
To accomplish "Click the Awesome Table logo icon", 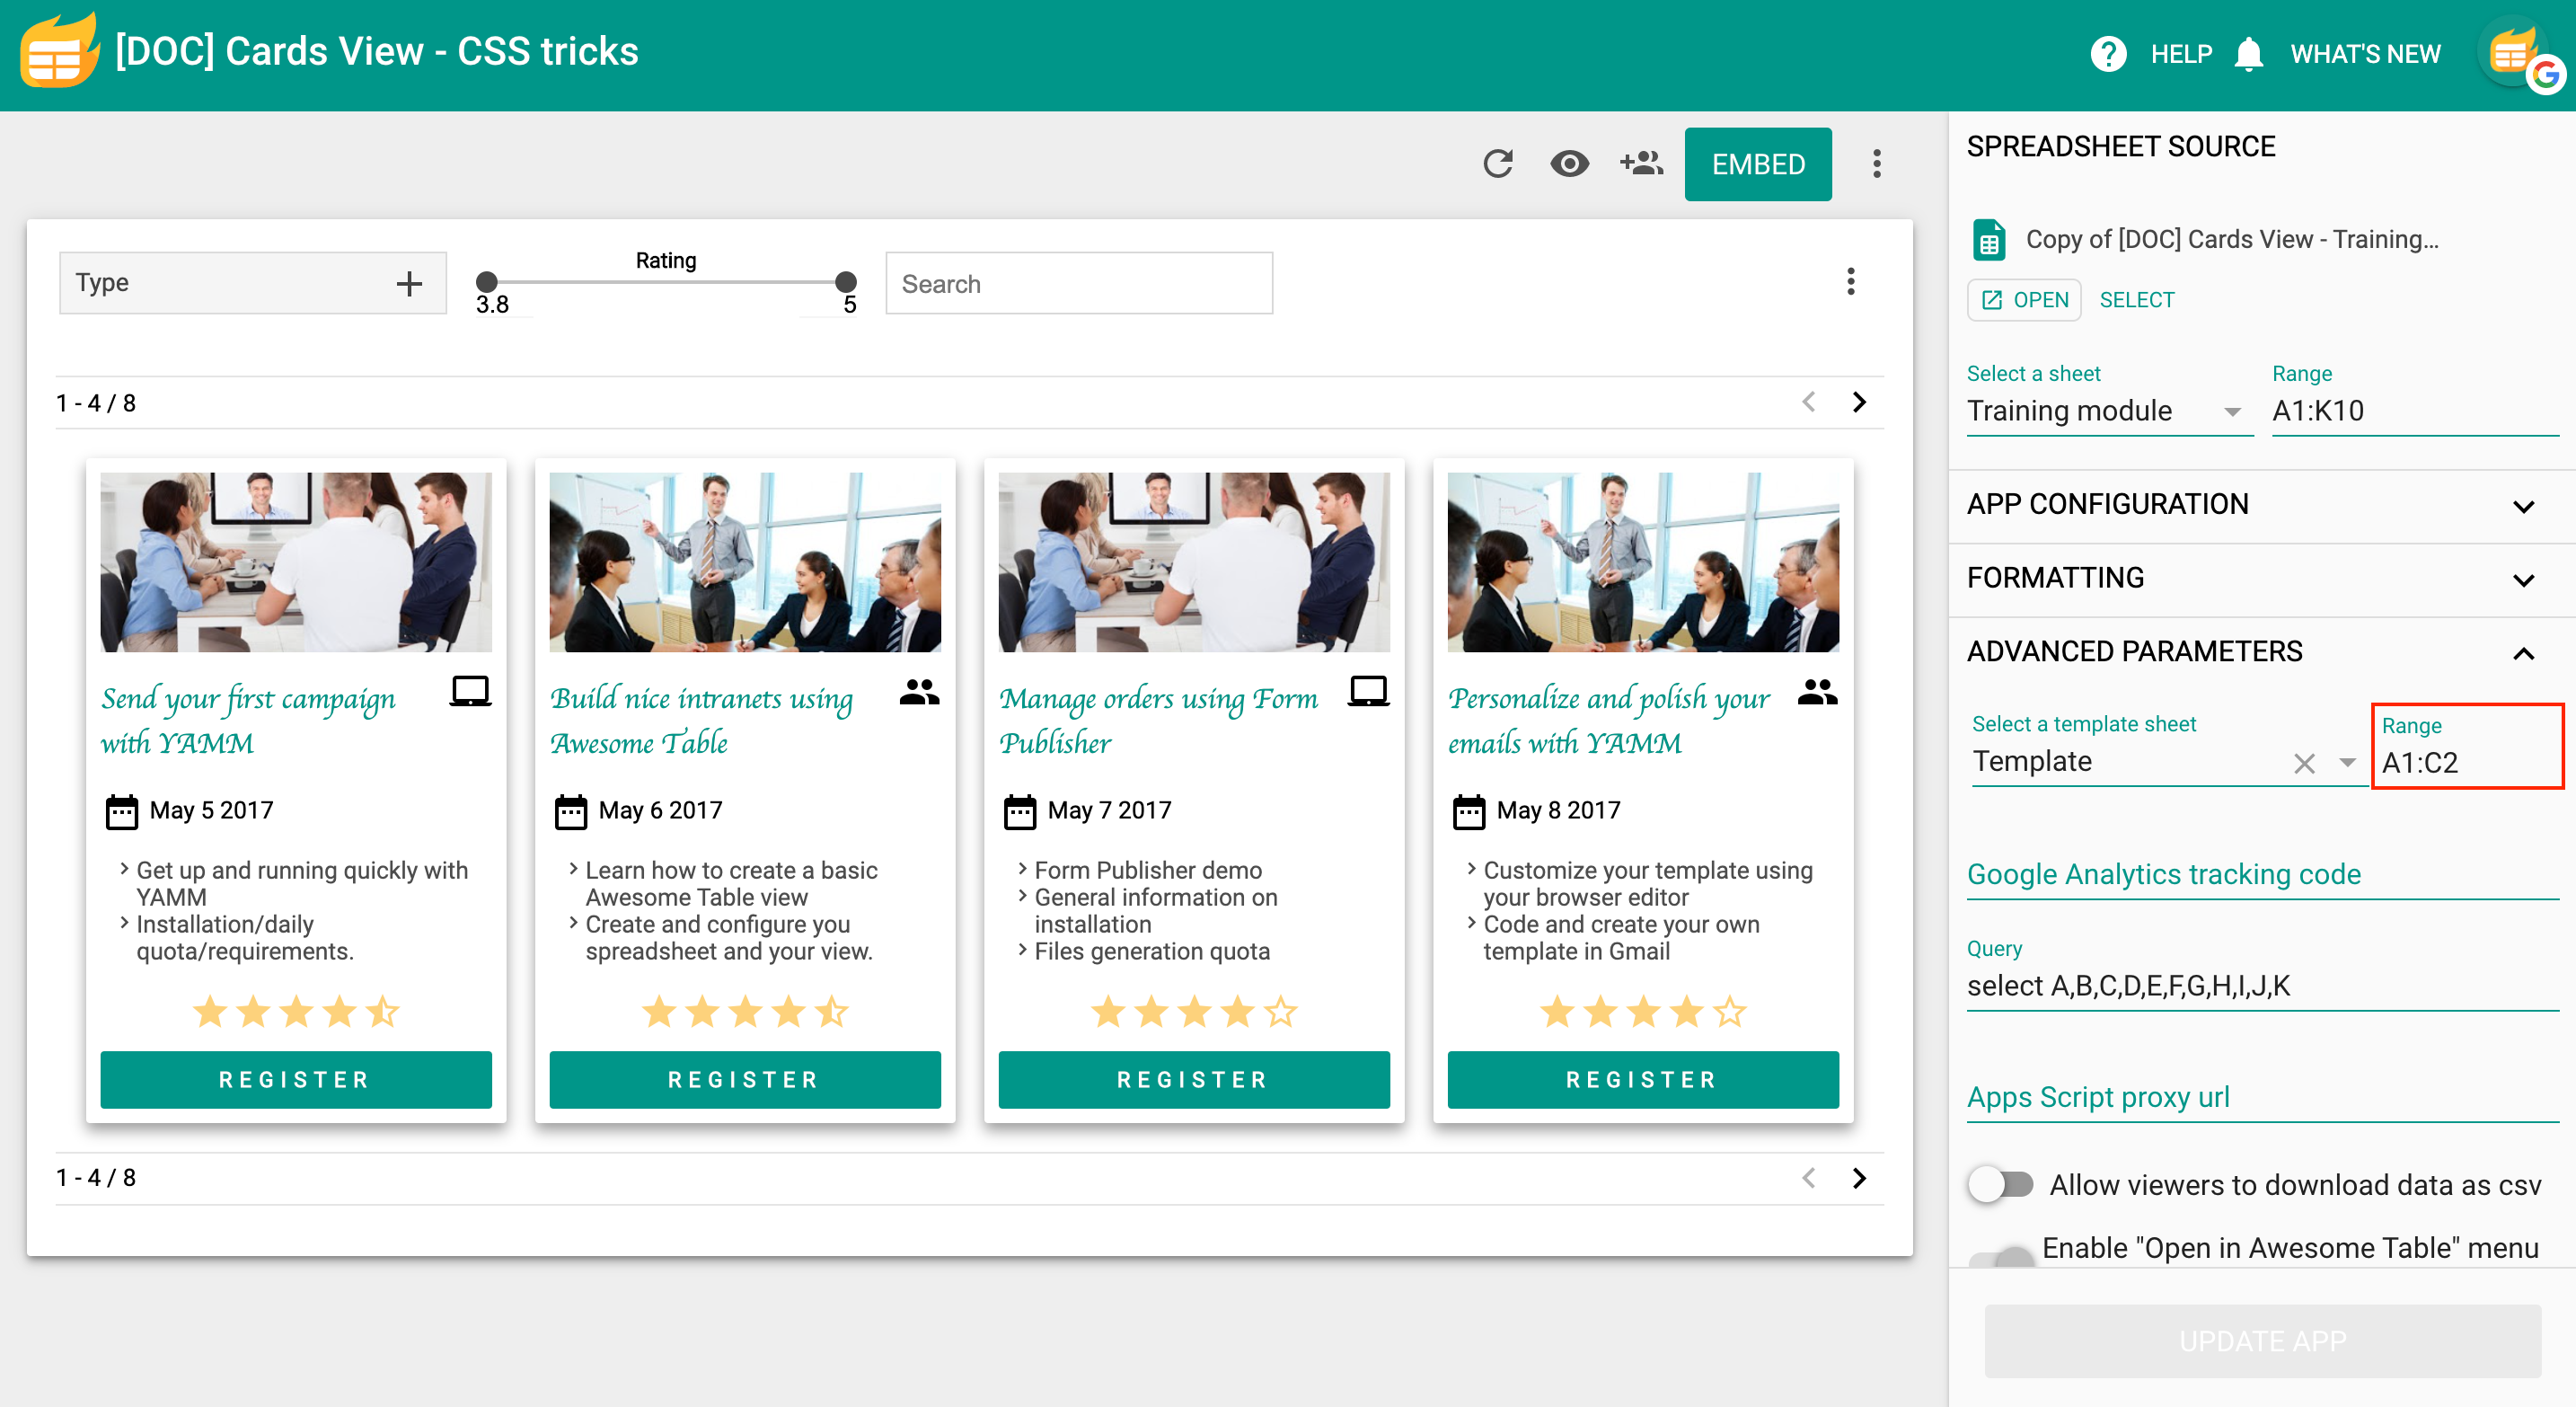I will pos(59,51).
